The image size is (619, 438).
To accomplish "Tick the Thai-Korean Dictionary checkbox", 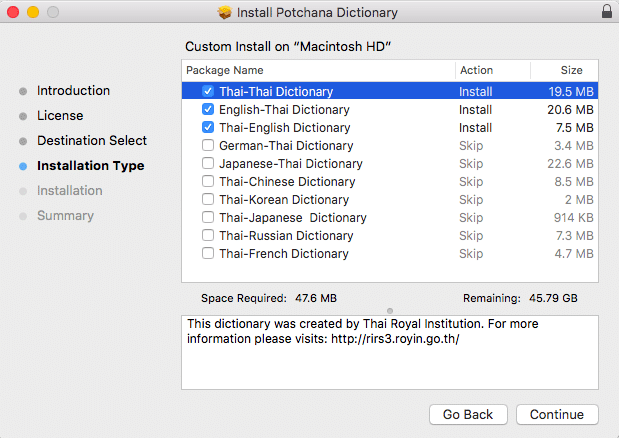I will pos(208,199).
